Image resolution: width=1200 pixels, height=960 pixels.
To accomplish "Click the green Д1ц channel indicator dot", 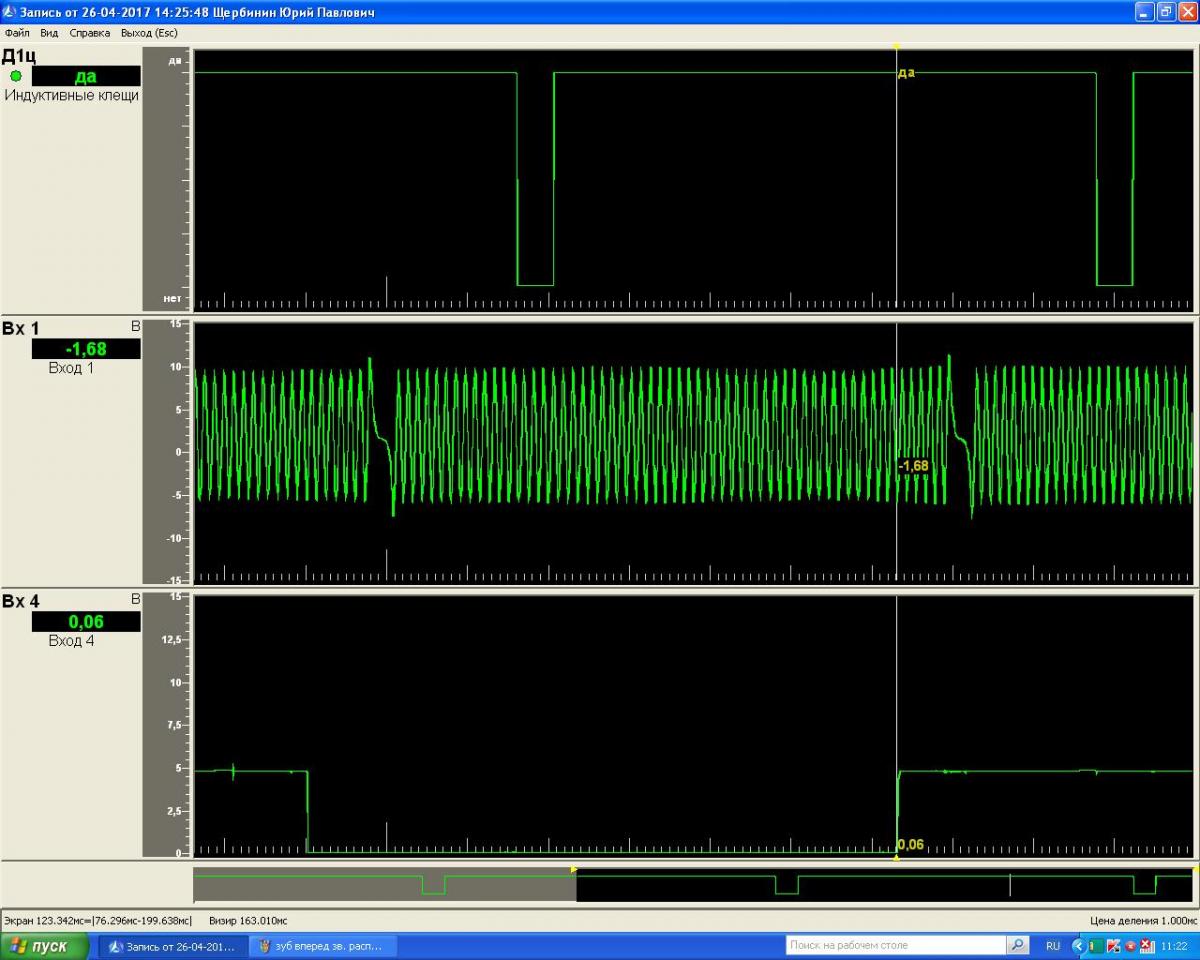I will 16,76.
